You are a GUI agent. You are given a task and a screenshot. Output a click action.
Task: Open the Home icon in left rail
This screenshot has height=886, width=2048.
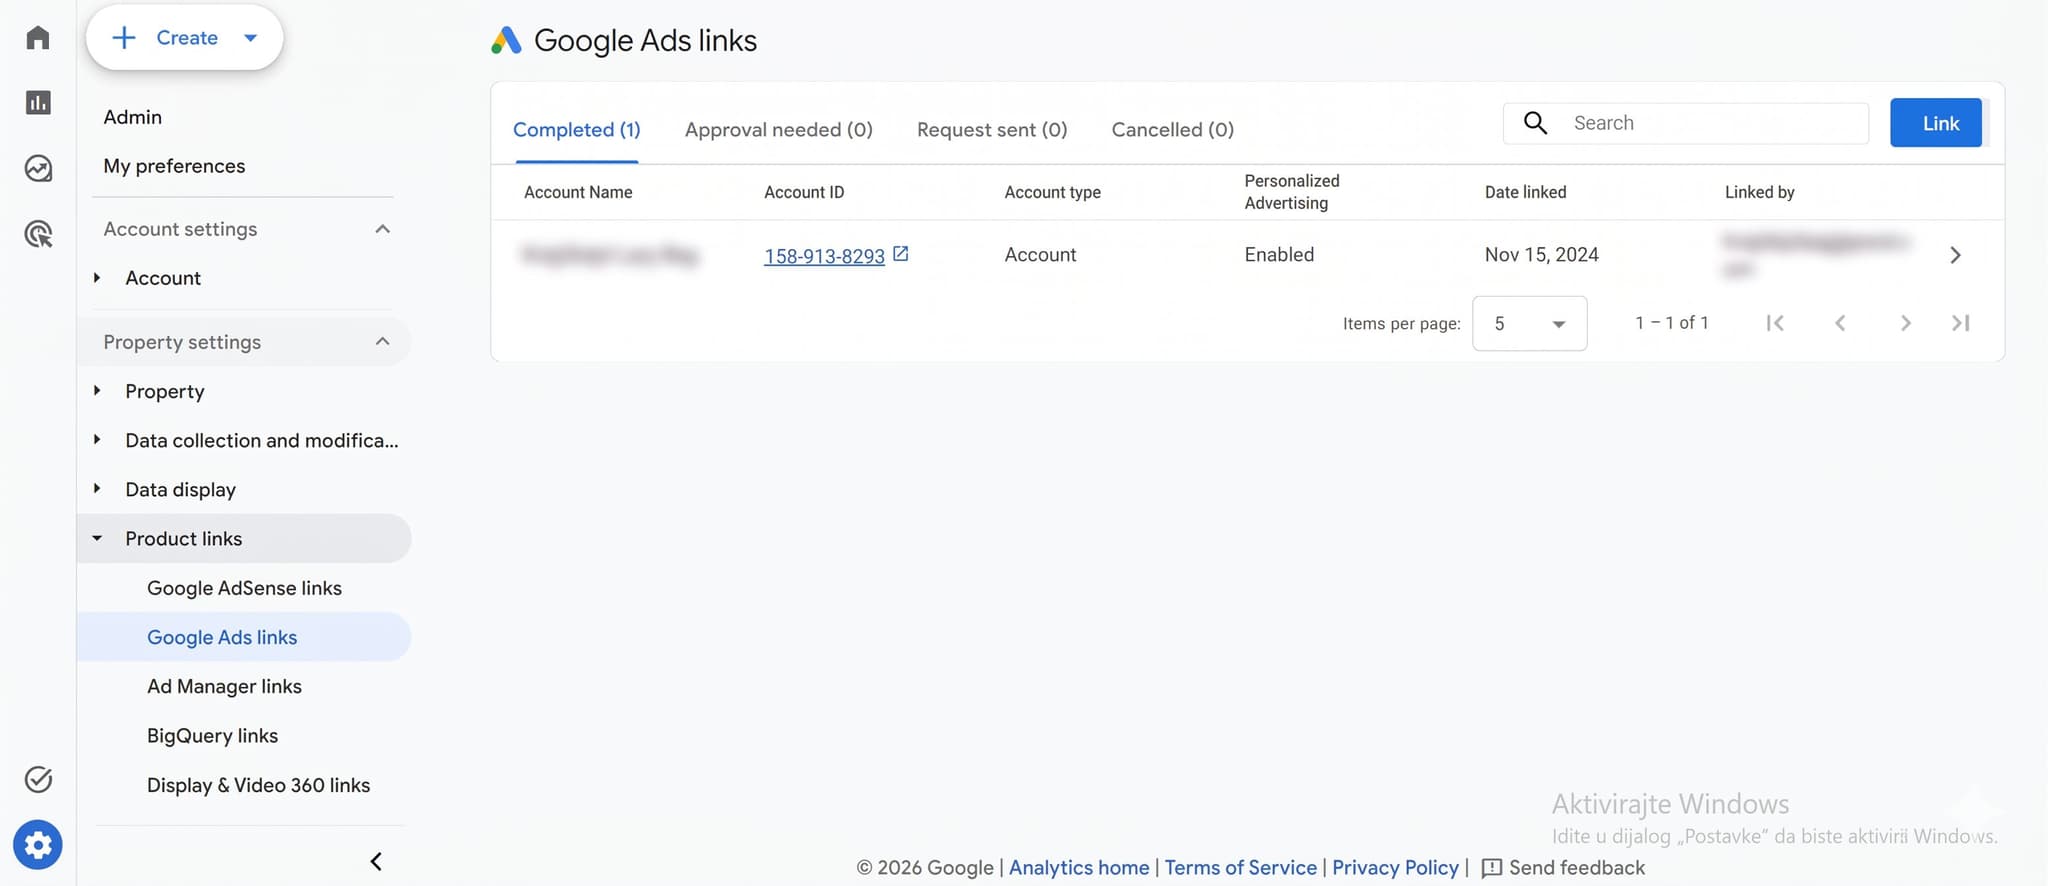38,38
